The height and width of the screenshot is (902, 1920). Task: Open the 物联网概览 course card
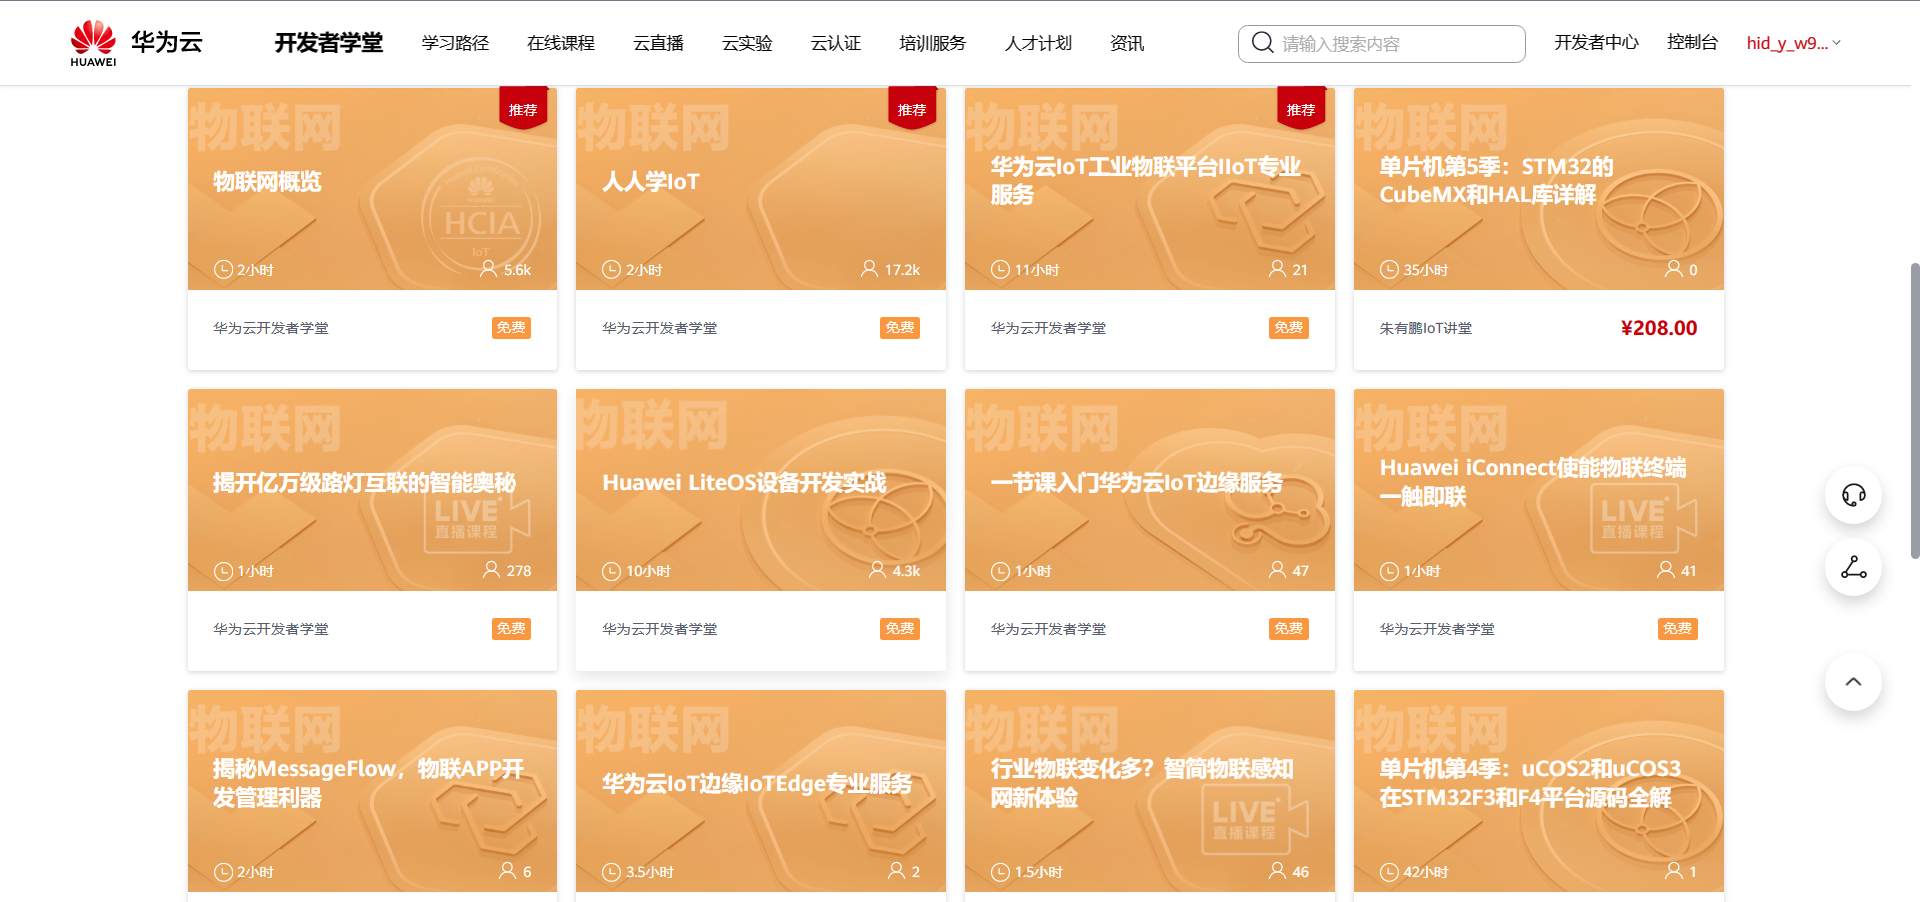tap(372, 229)
